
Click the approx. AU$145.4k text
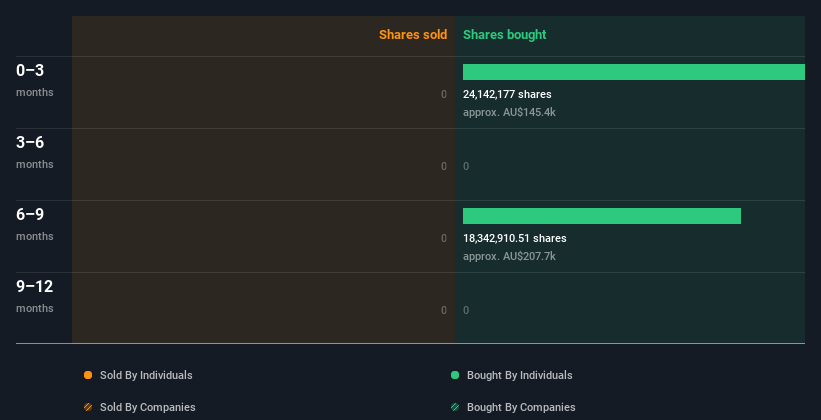point(509,112)
